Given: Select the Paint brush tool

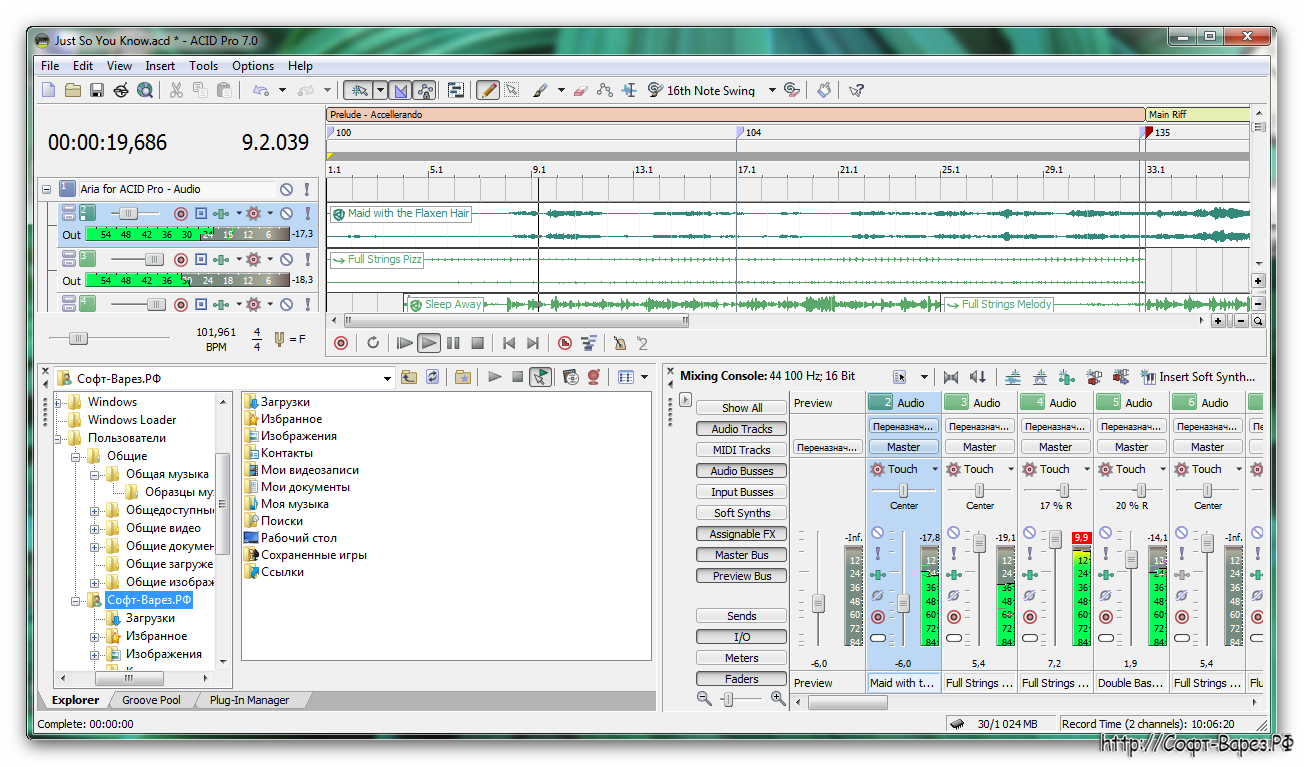Looking at the screenshot, I should click(540, 90).
